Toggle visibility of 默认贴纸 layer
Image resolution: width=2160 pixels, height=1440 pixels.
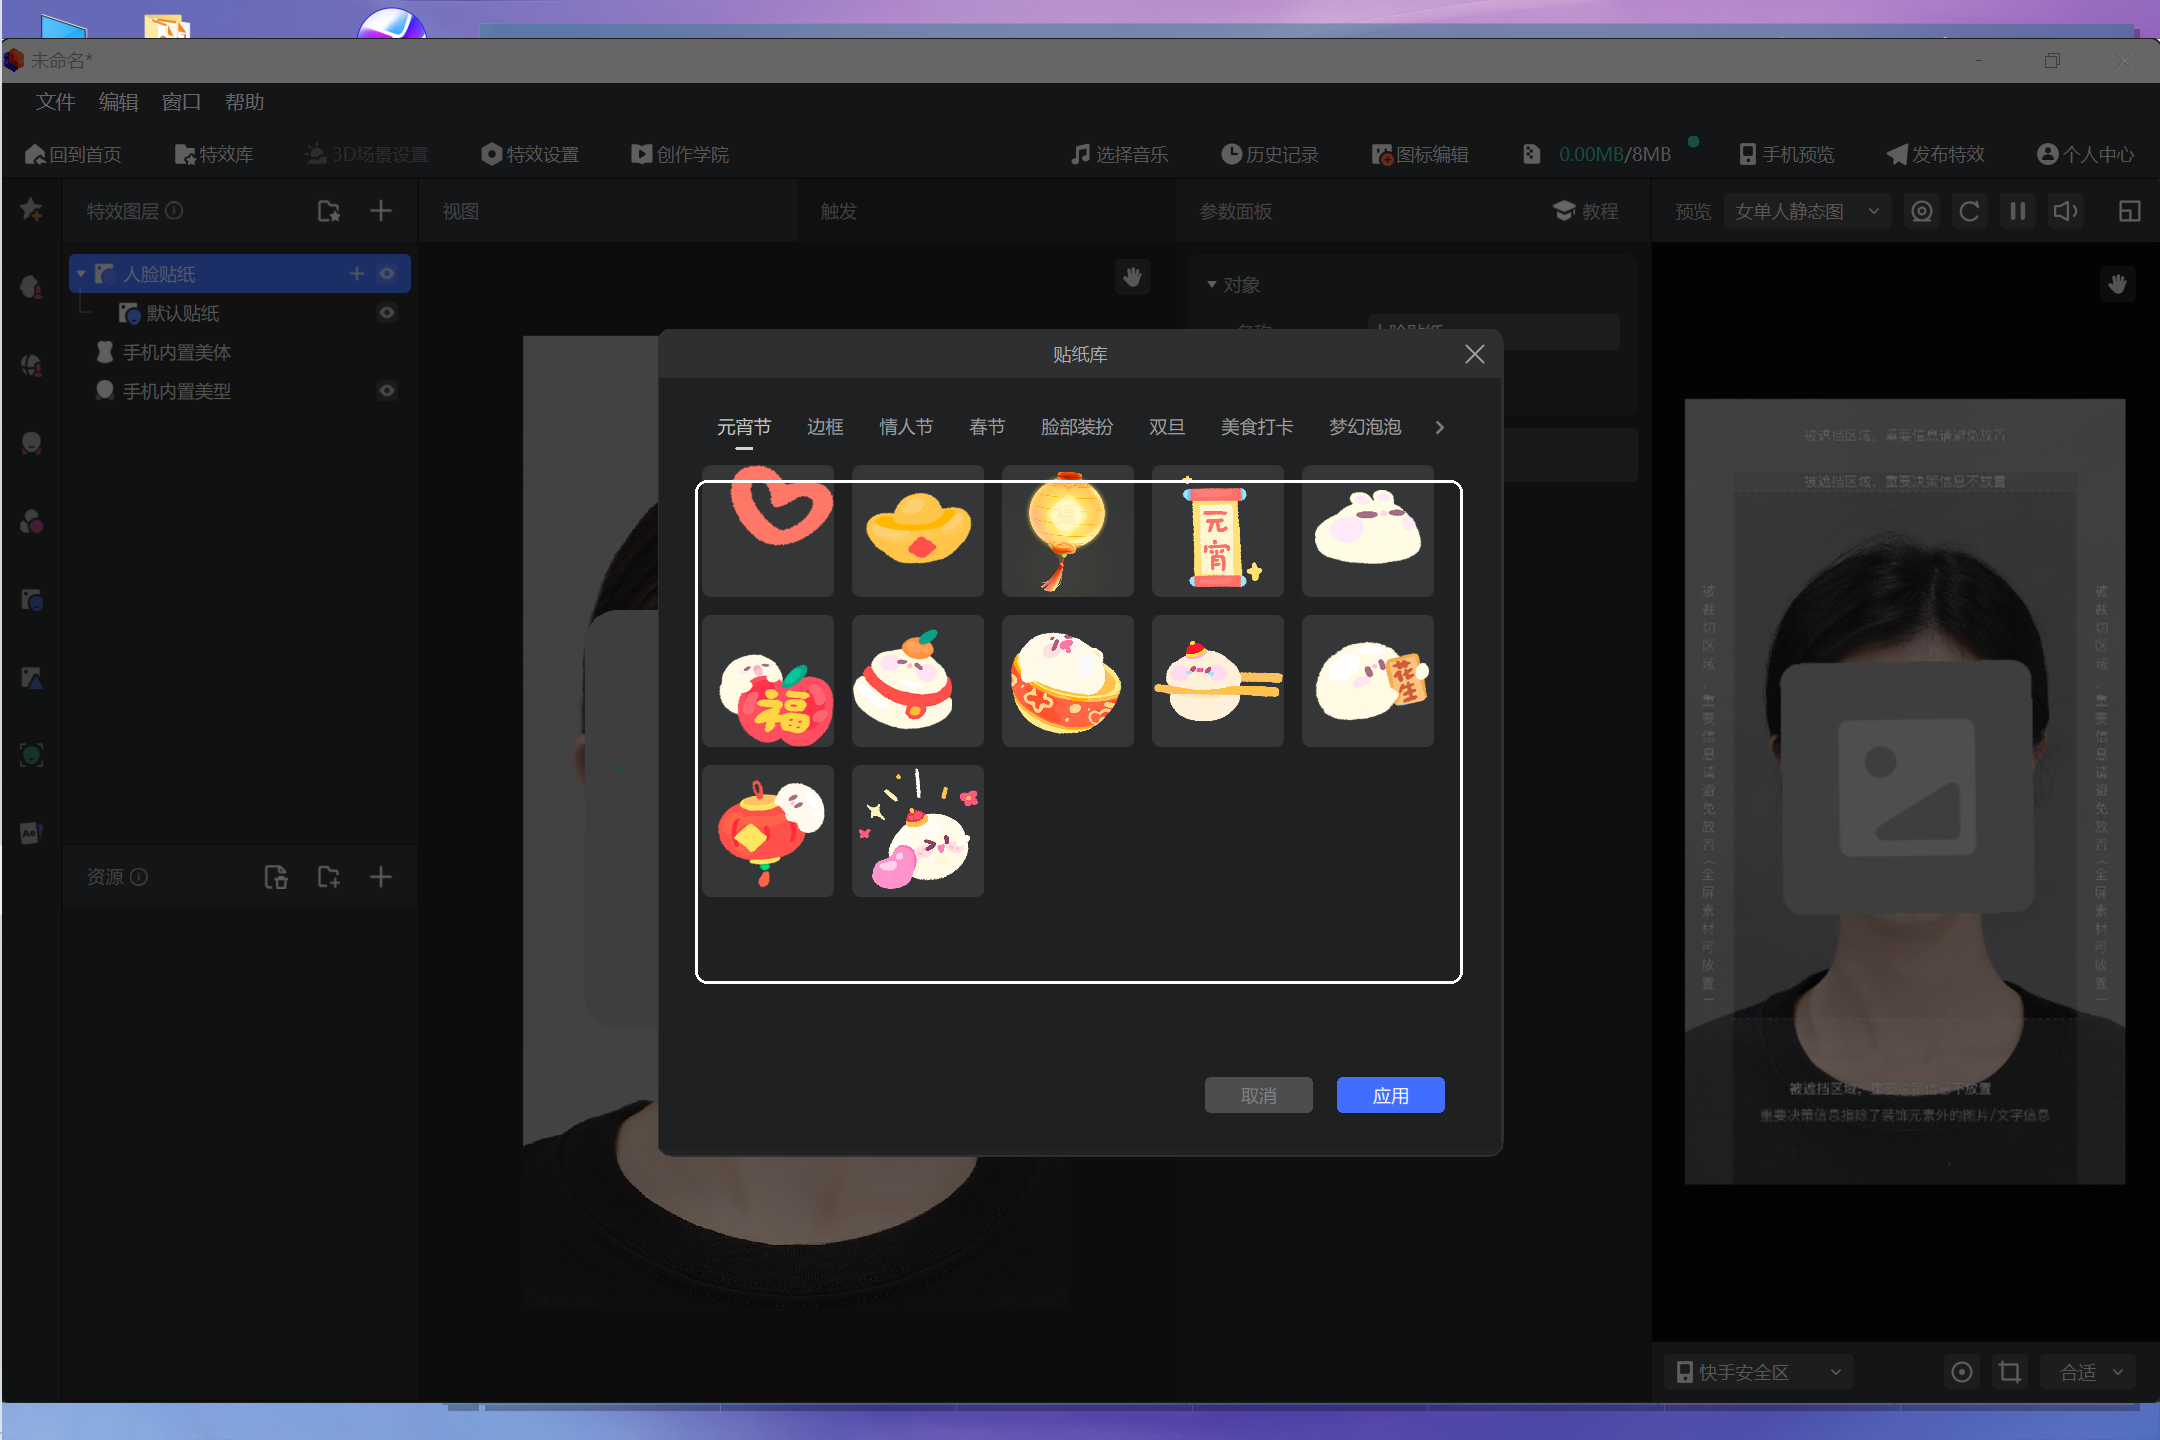click(x=387, y=313)
